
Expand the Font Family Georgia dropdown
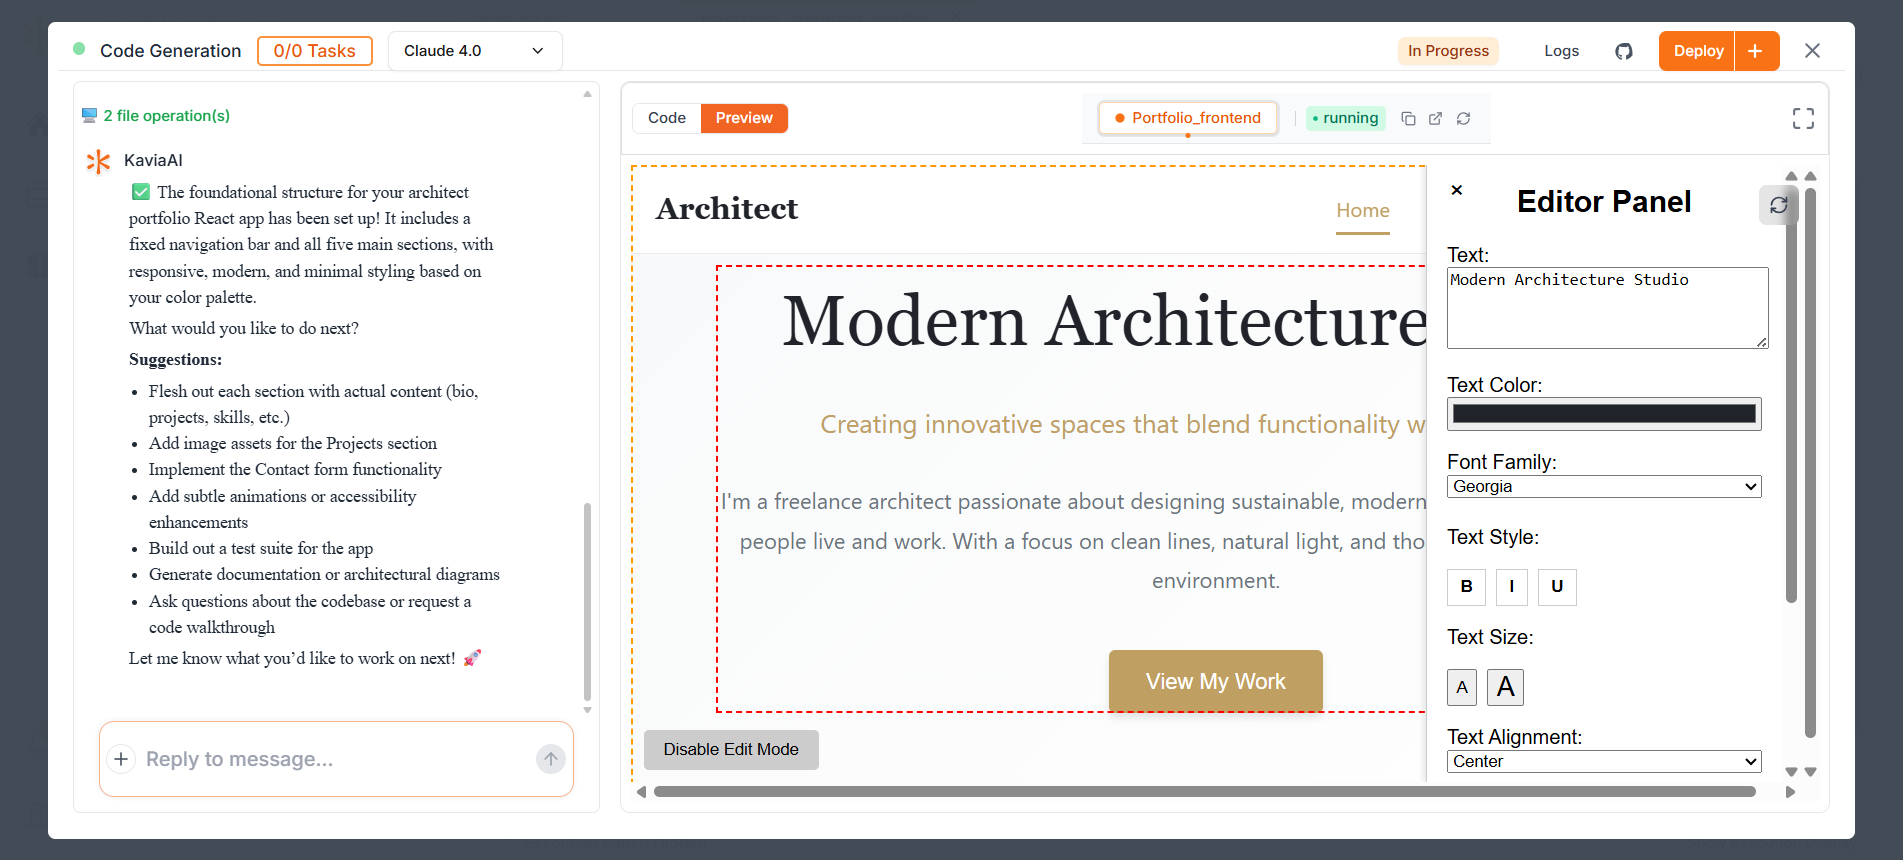click(1603, 487)
